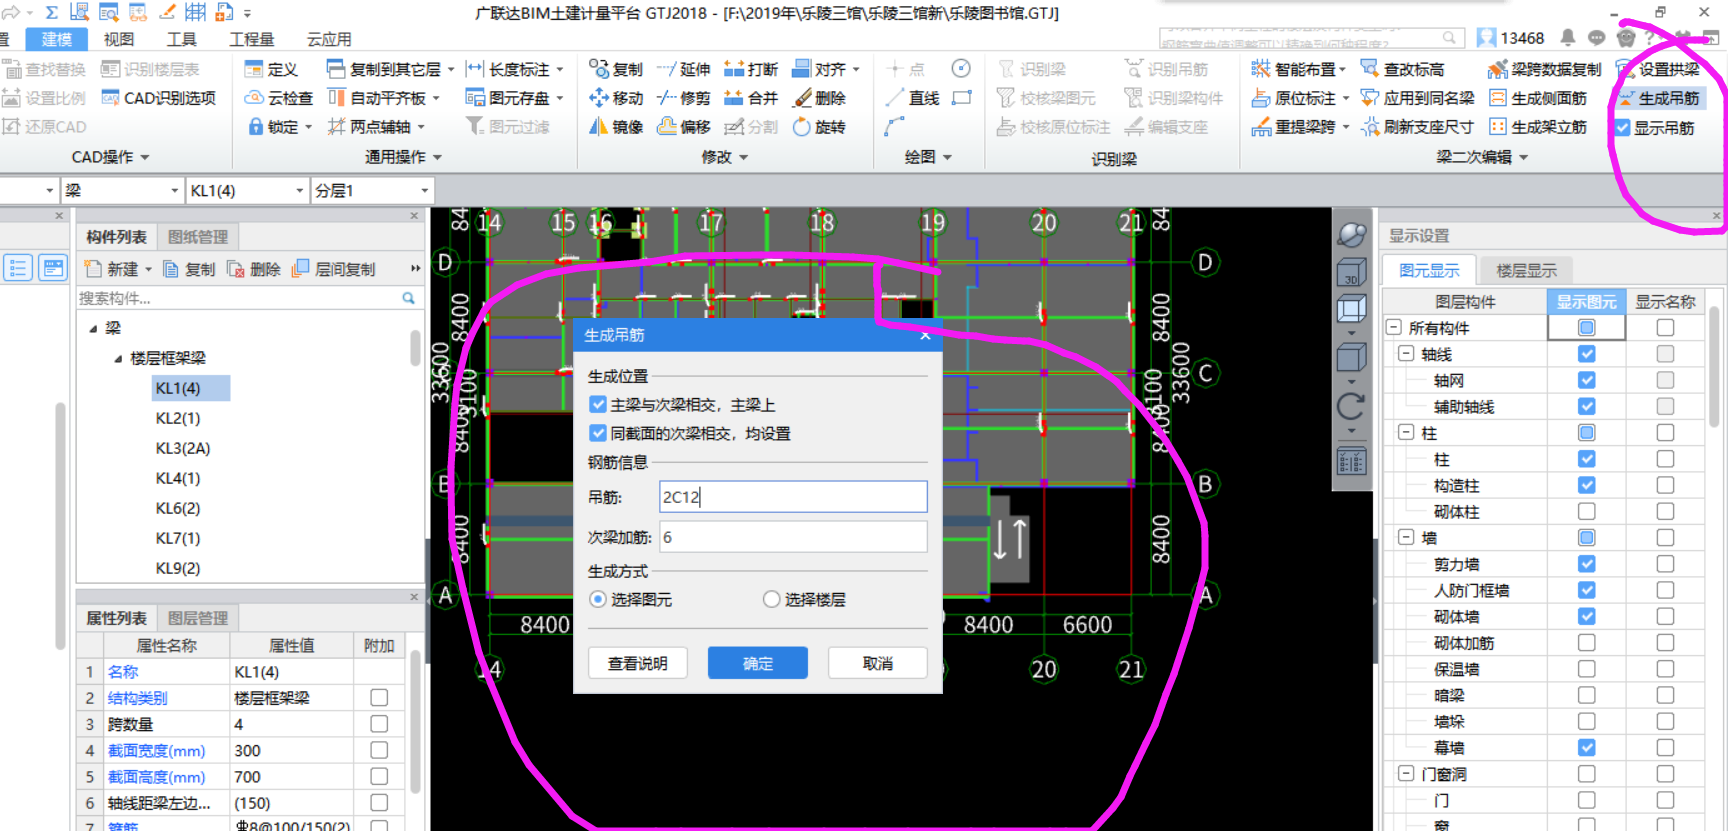Switch to 楼层显示 tab
This screenshot has height=831, width=1728.
click(1526, 270)
